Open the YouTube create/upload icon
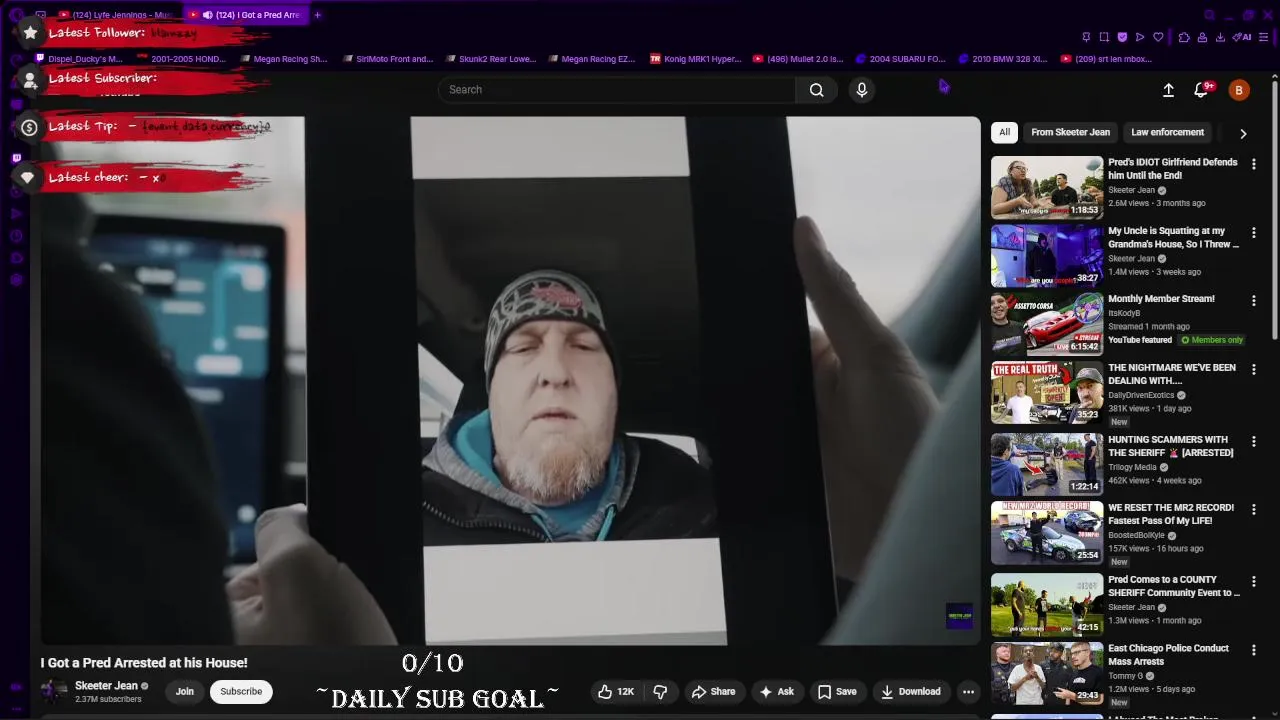Screen dimensions: 1280x720 click(1168, 90)
